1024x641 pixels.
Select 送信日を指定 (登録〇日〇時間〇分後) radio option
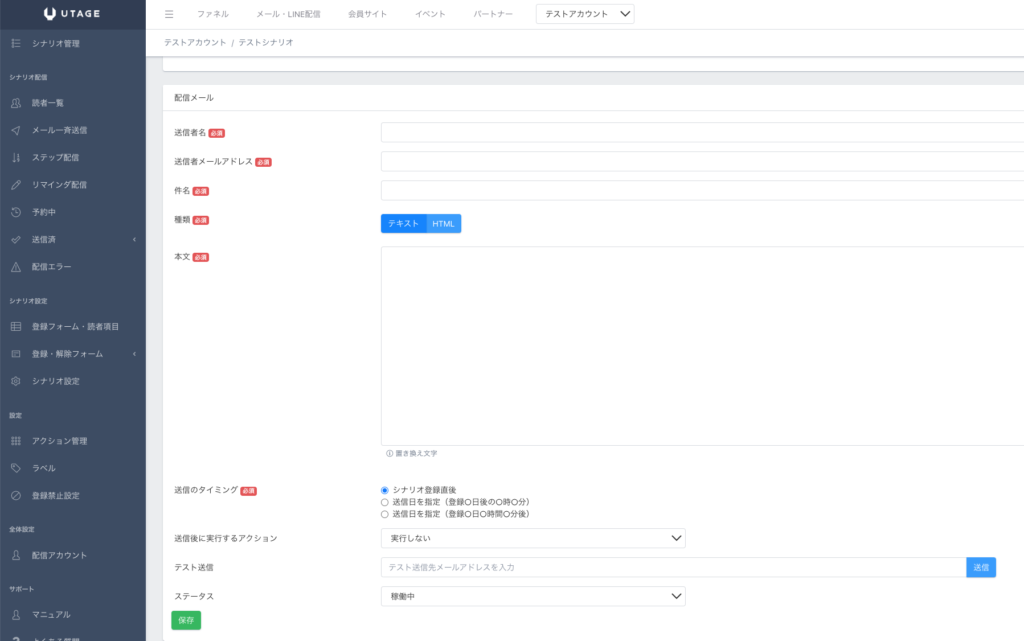click(x=385, y=514)
